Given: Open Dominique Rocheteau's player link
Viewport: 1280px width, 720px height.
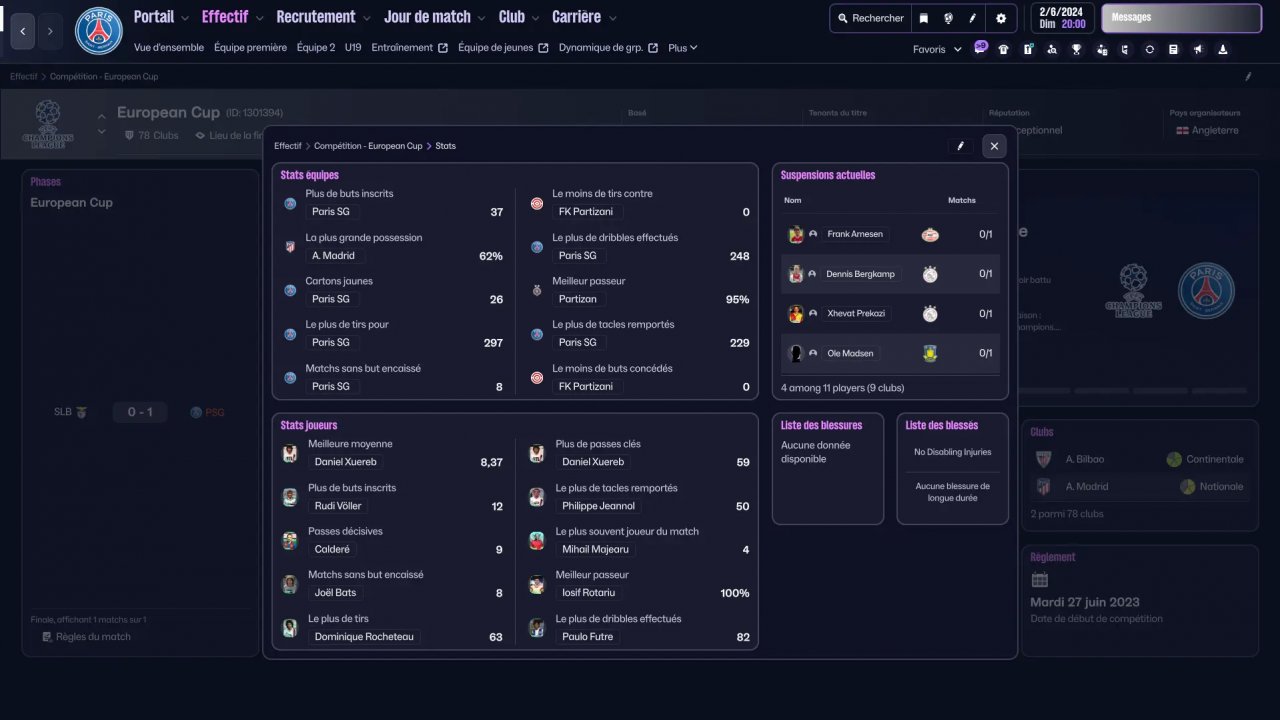Looking at the screenshot, I should coord(364,637).
